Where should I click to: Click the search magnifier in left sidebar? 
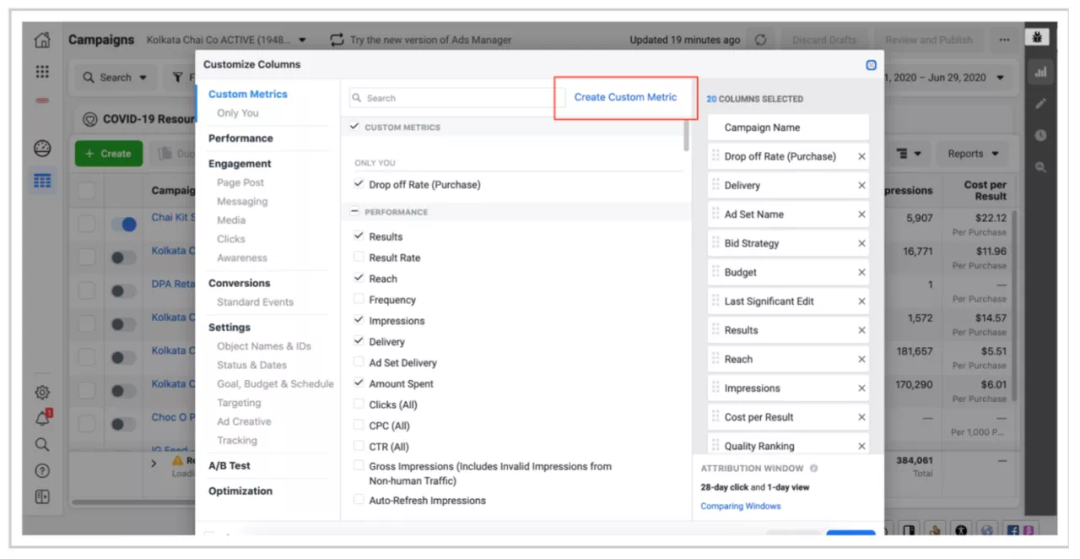tap(42, 445)
